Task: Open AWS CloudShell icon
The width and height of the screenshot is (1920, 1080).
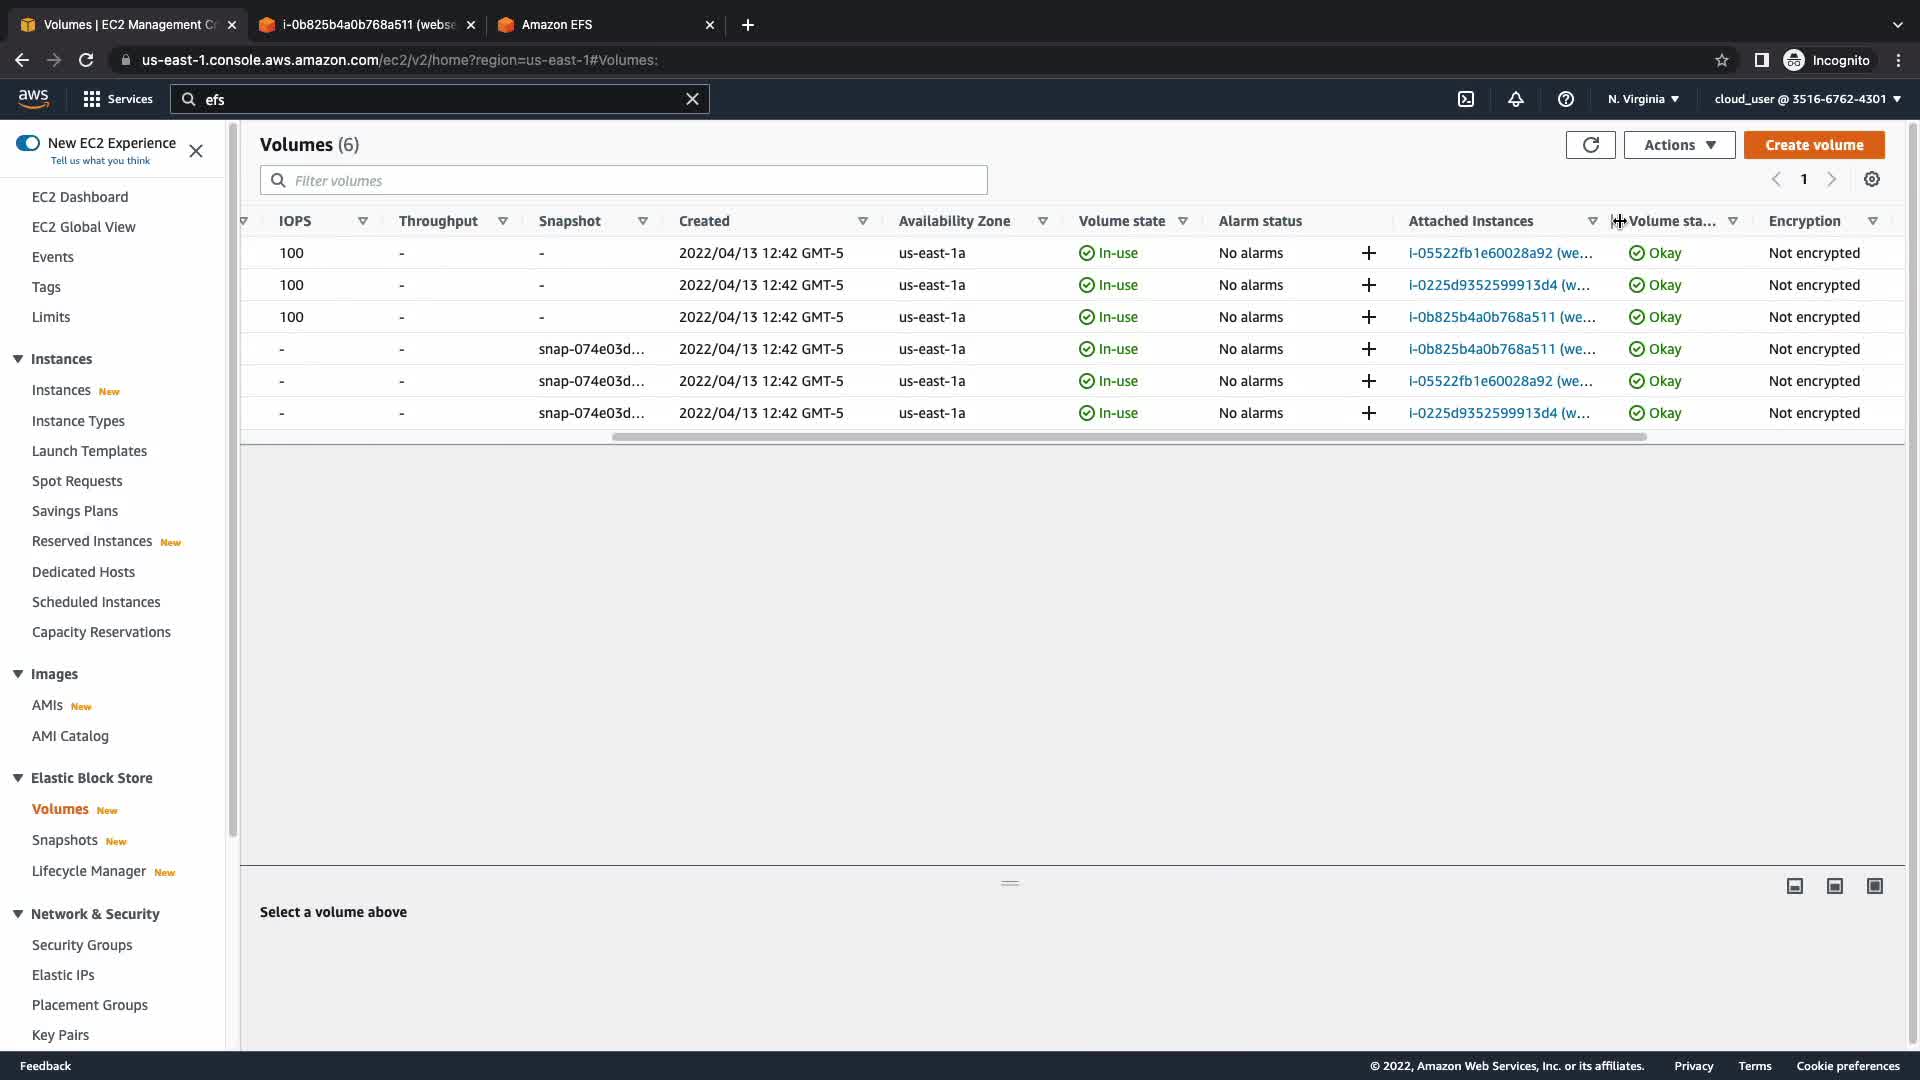Action: (1466, 99)
